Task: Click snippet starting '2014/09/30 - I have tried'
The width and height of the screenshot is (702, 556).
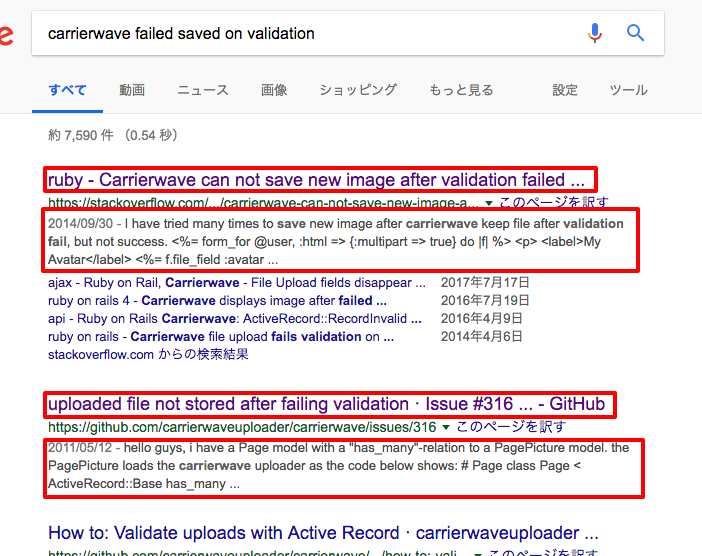Action: [x=336, y=242]
